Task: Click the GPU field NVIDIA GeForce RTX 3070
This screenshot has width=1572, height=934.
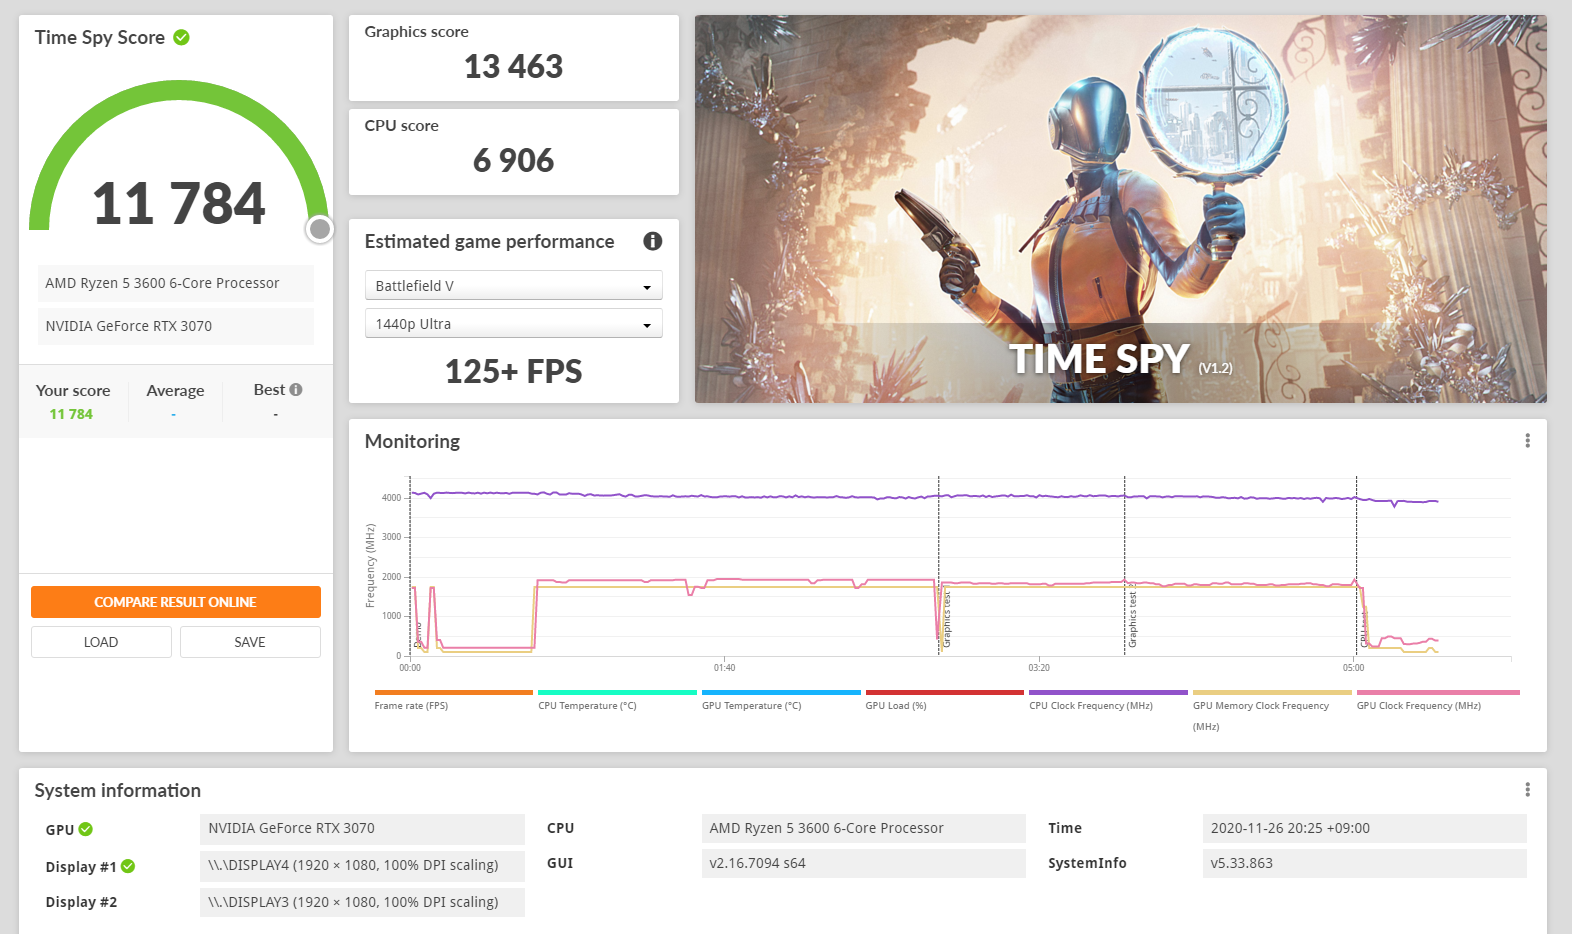Action: coord(362,828)
